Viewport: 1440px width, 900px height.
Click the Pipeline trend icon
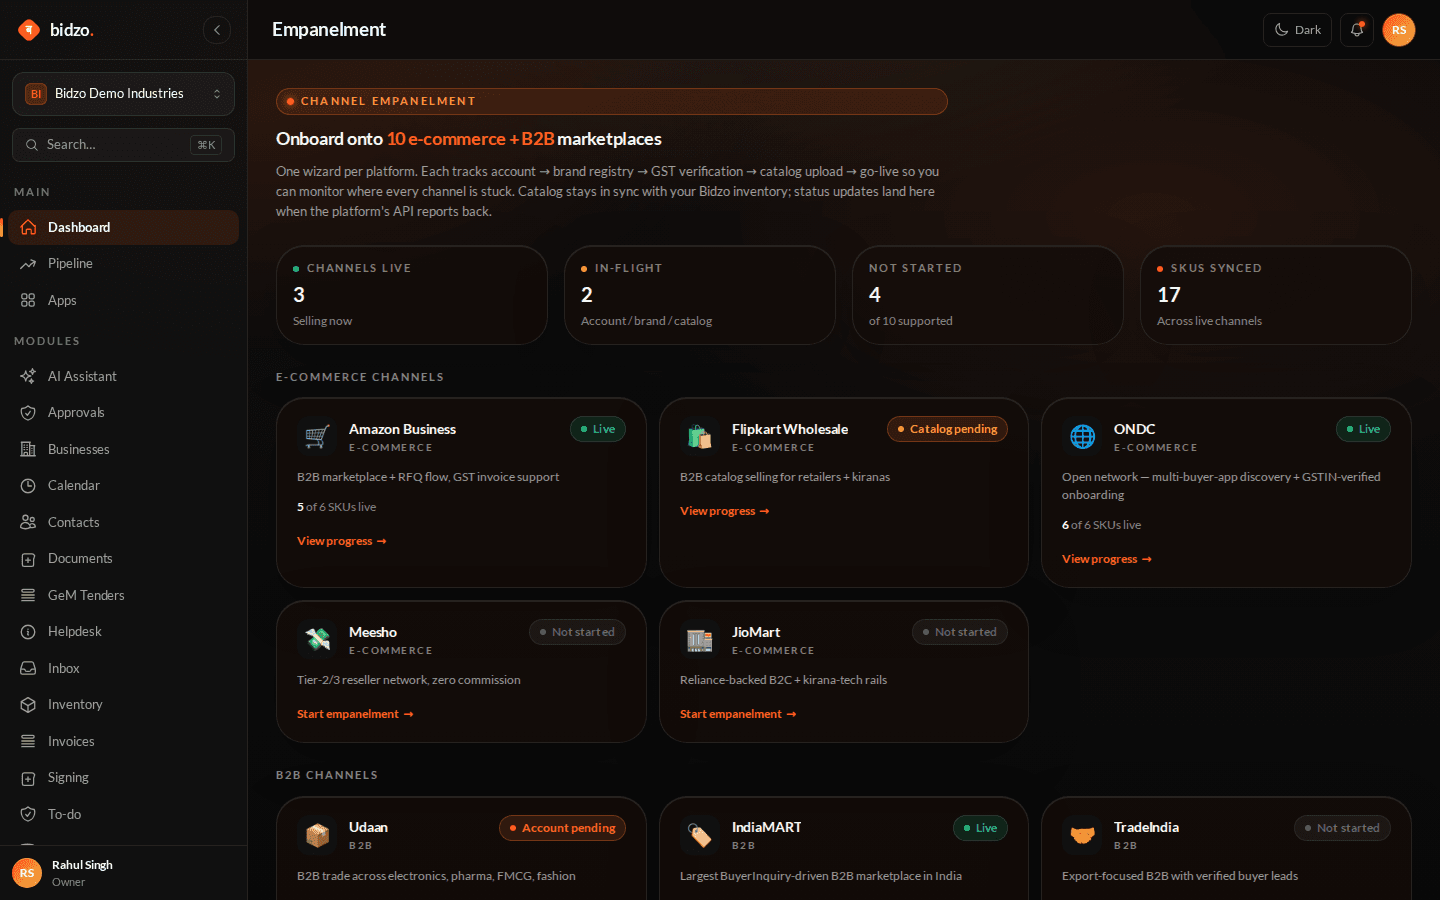28,264
